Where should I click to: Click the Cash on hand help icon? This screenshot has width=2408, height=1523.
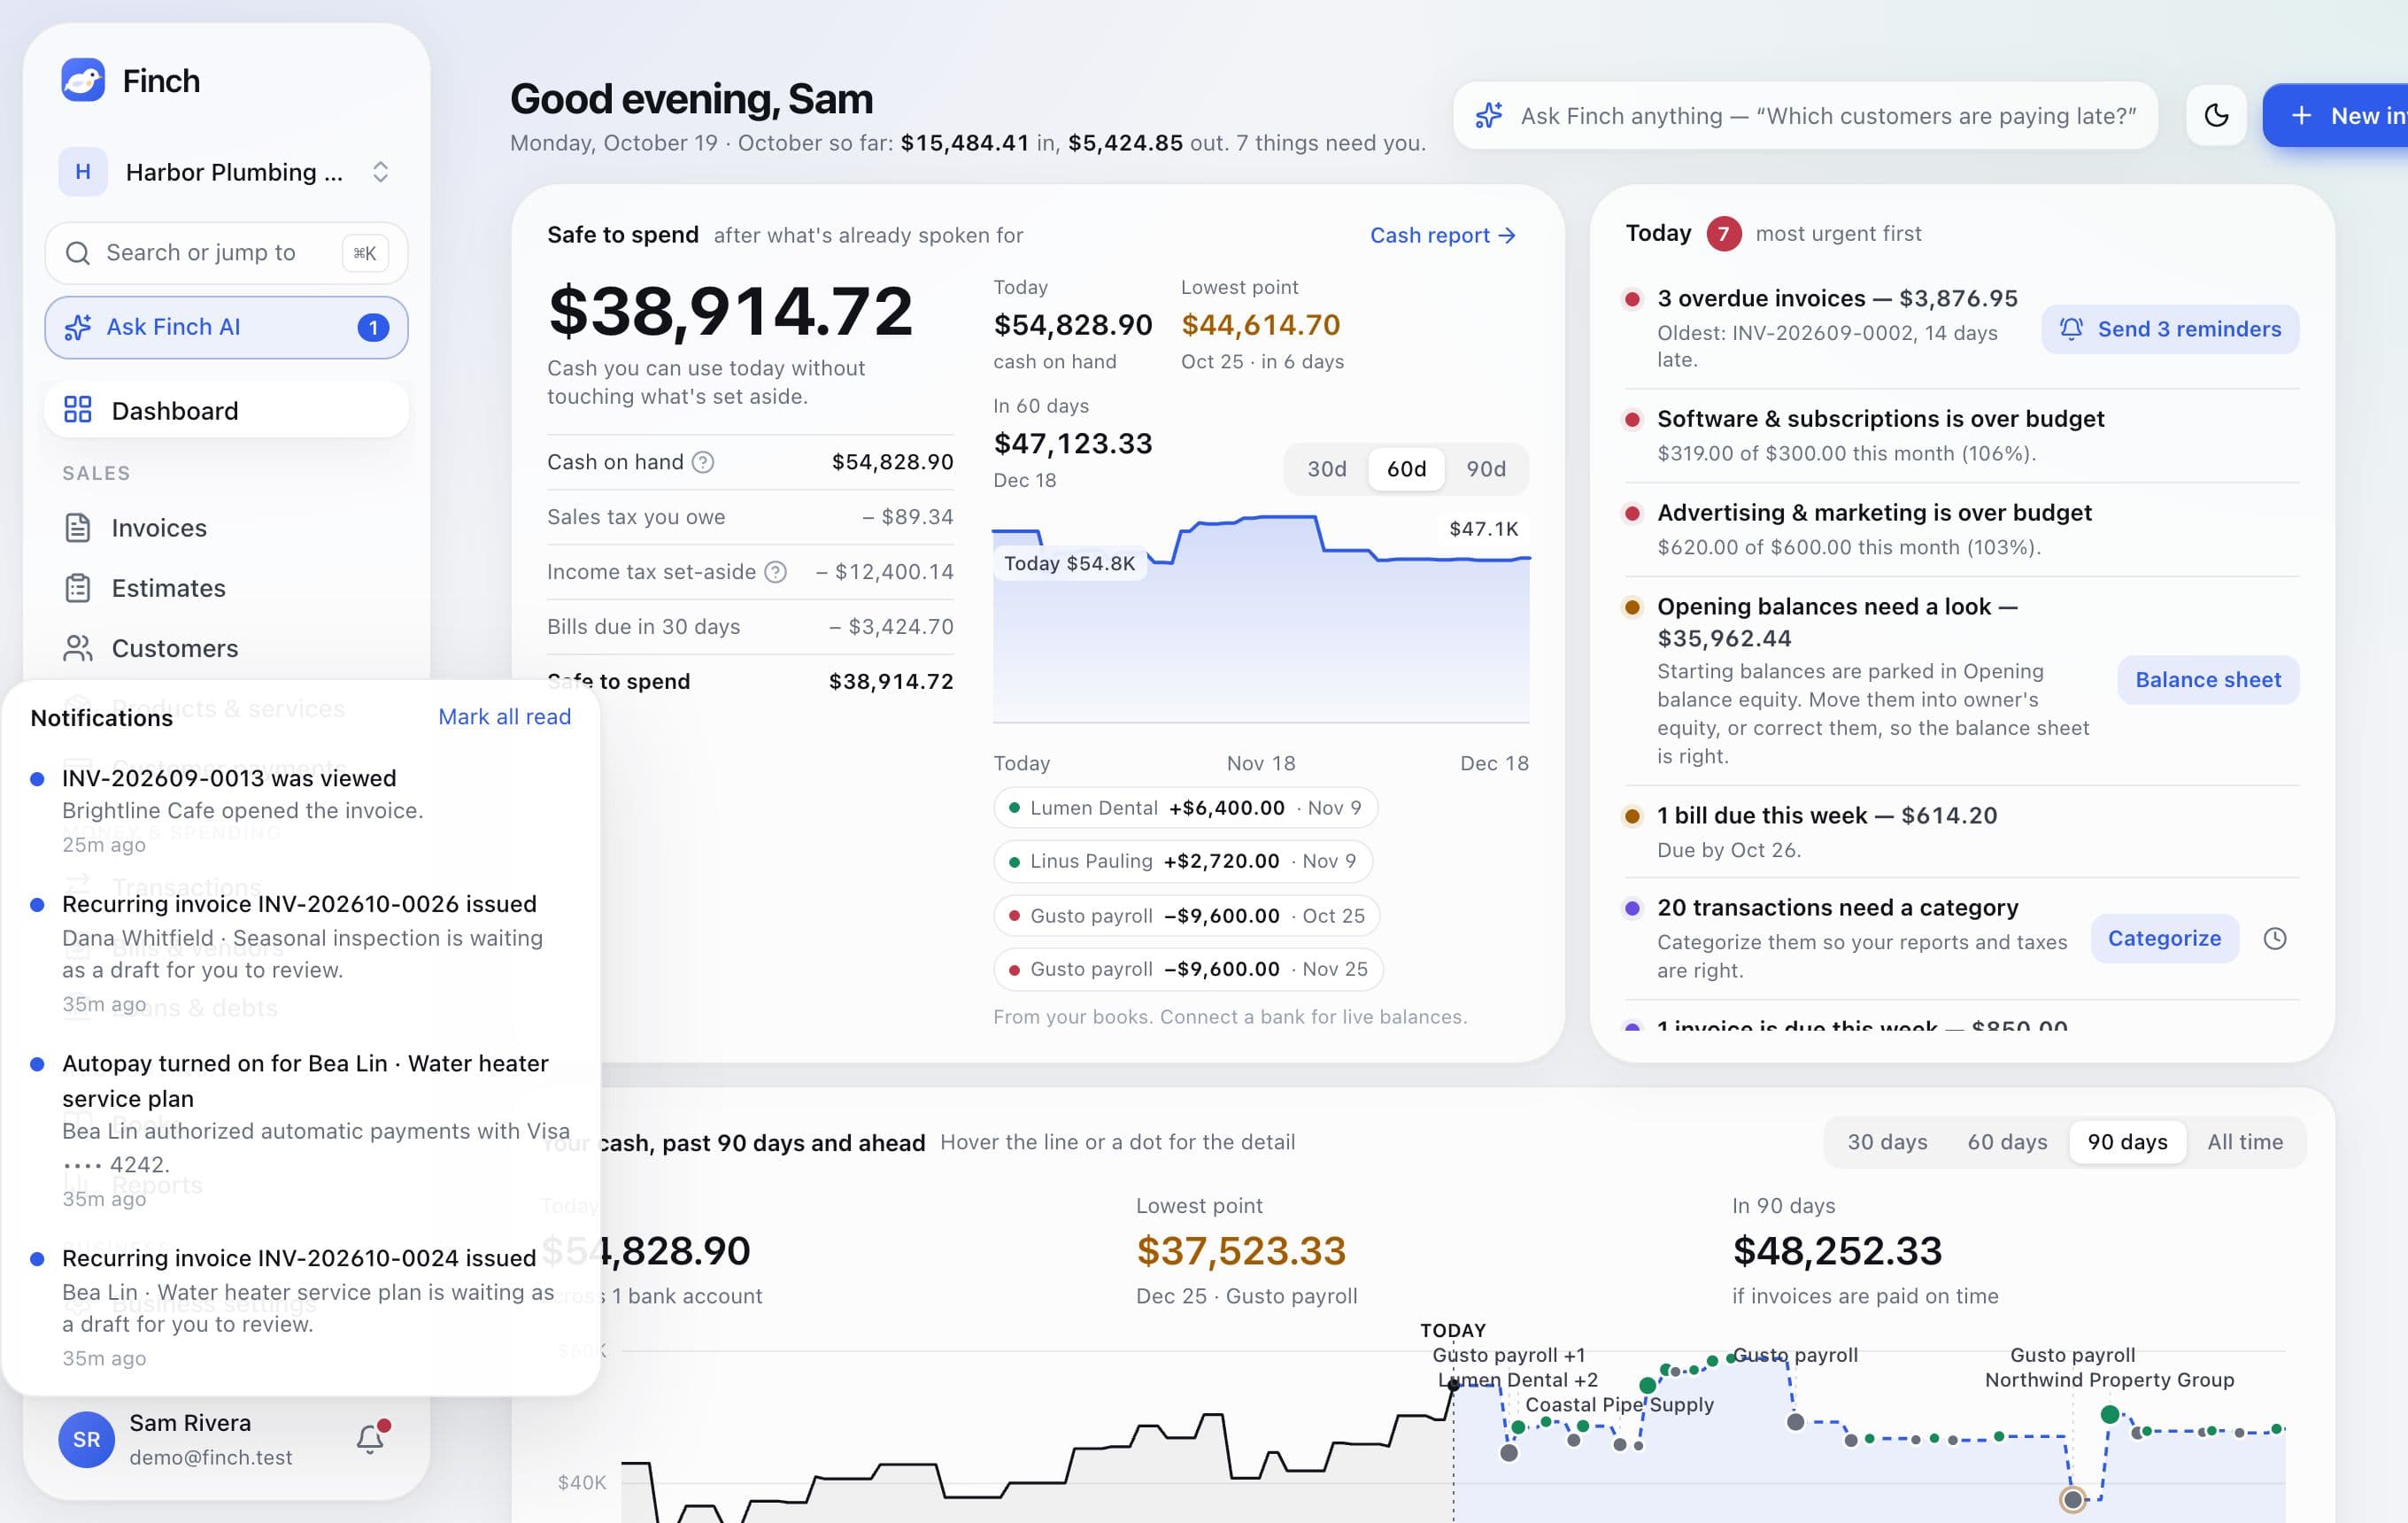703,462
